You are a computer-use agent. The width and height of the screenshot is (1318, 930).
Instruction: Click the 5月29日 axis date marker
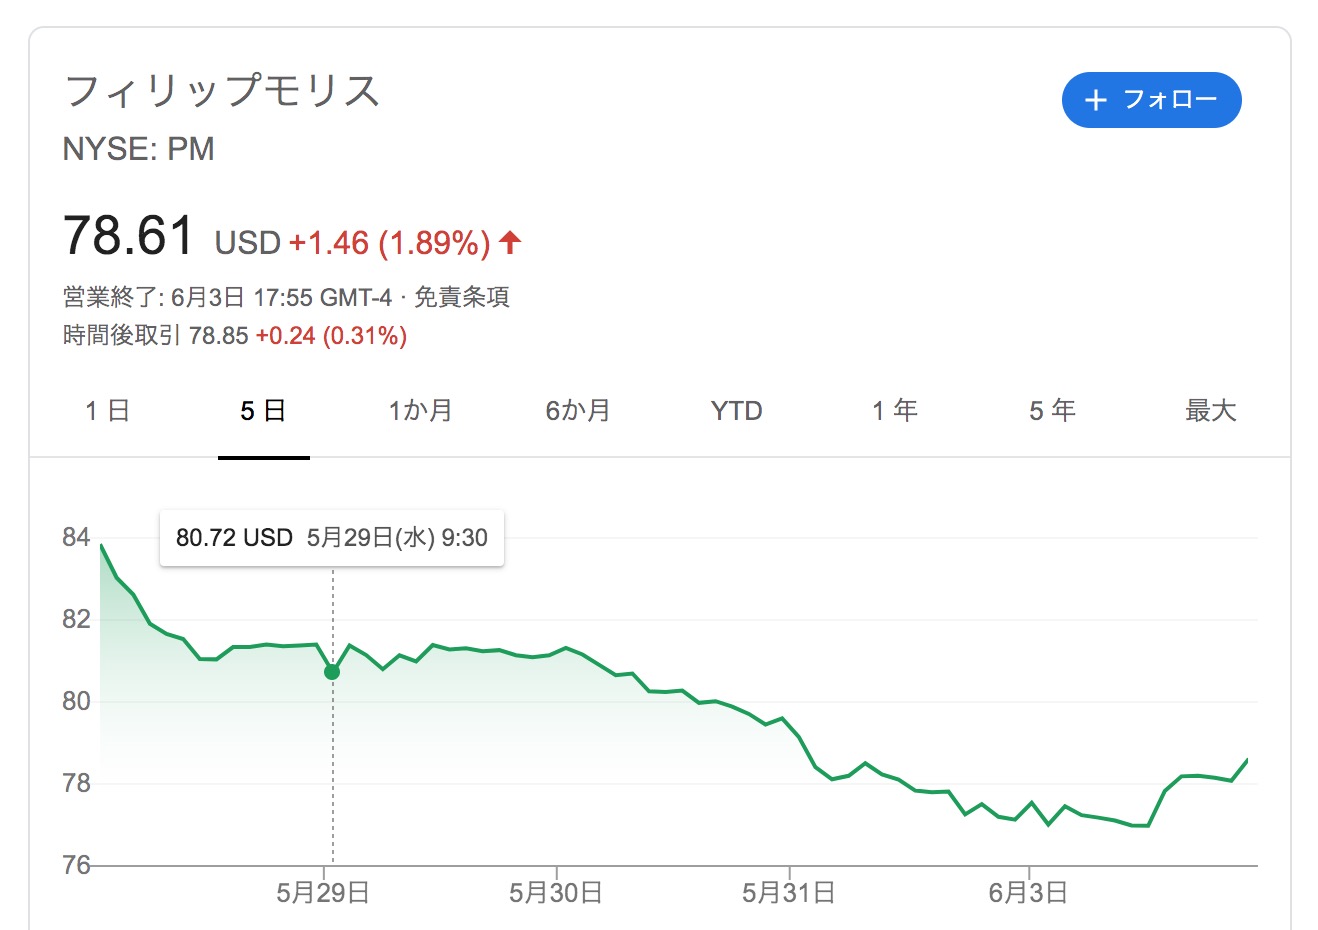(323, 892)
